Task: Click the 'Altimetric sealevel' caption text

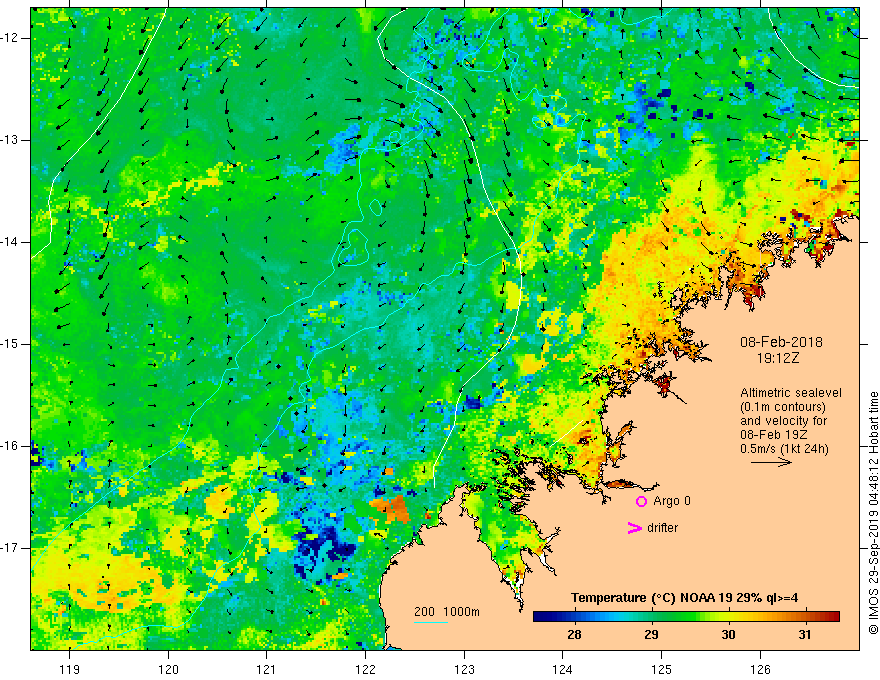Action: 791,393
